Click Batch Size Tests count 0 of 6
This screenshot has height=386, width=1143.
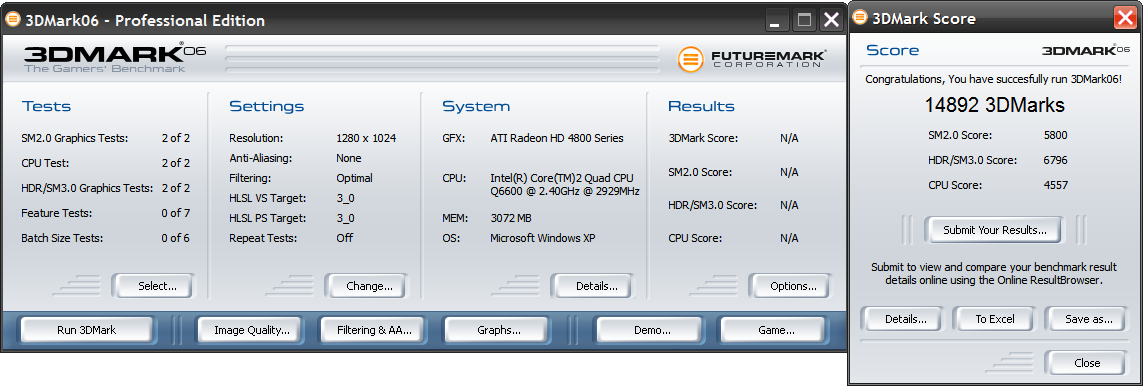pos(176,238)
